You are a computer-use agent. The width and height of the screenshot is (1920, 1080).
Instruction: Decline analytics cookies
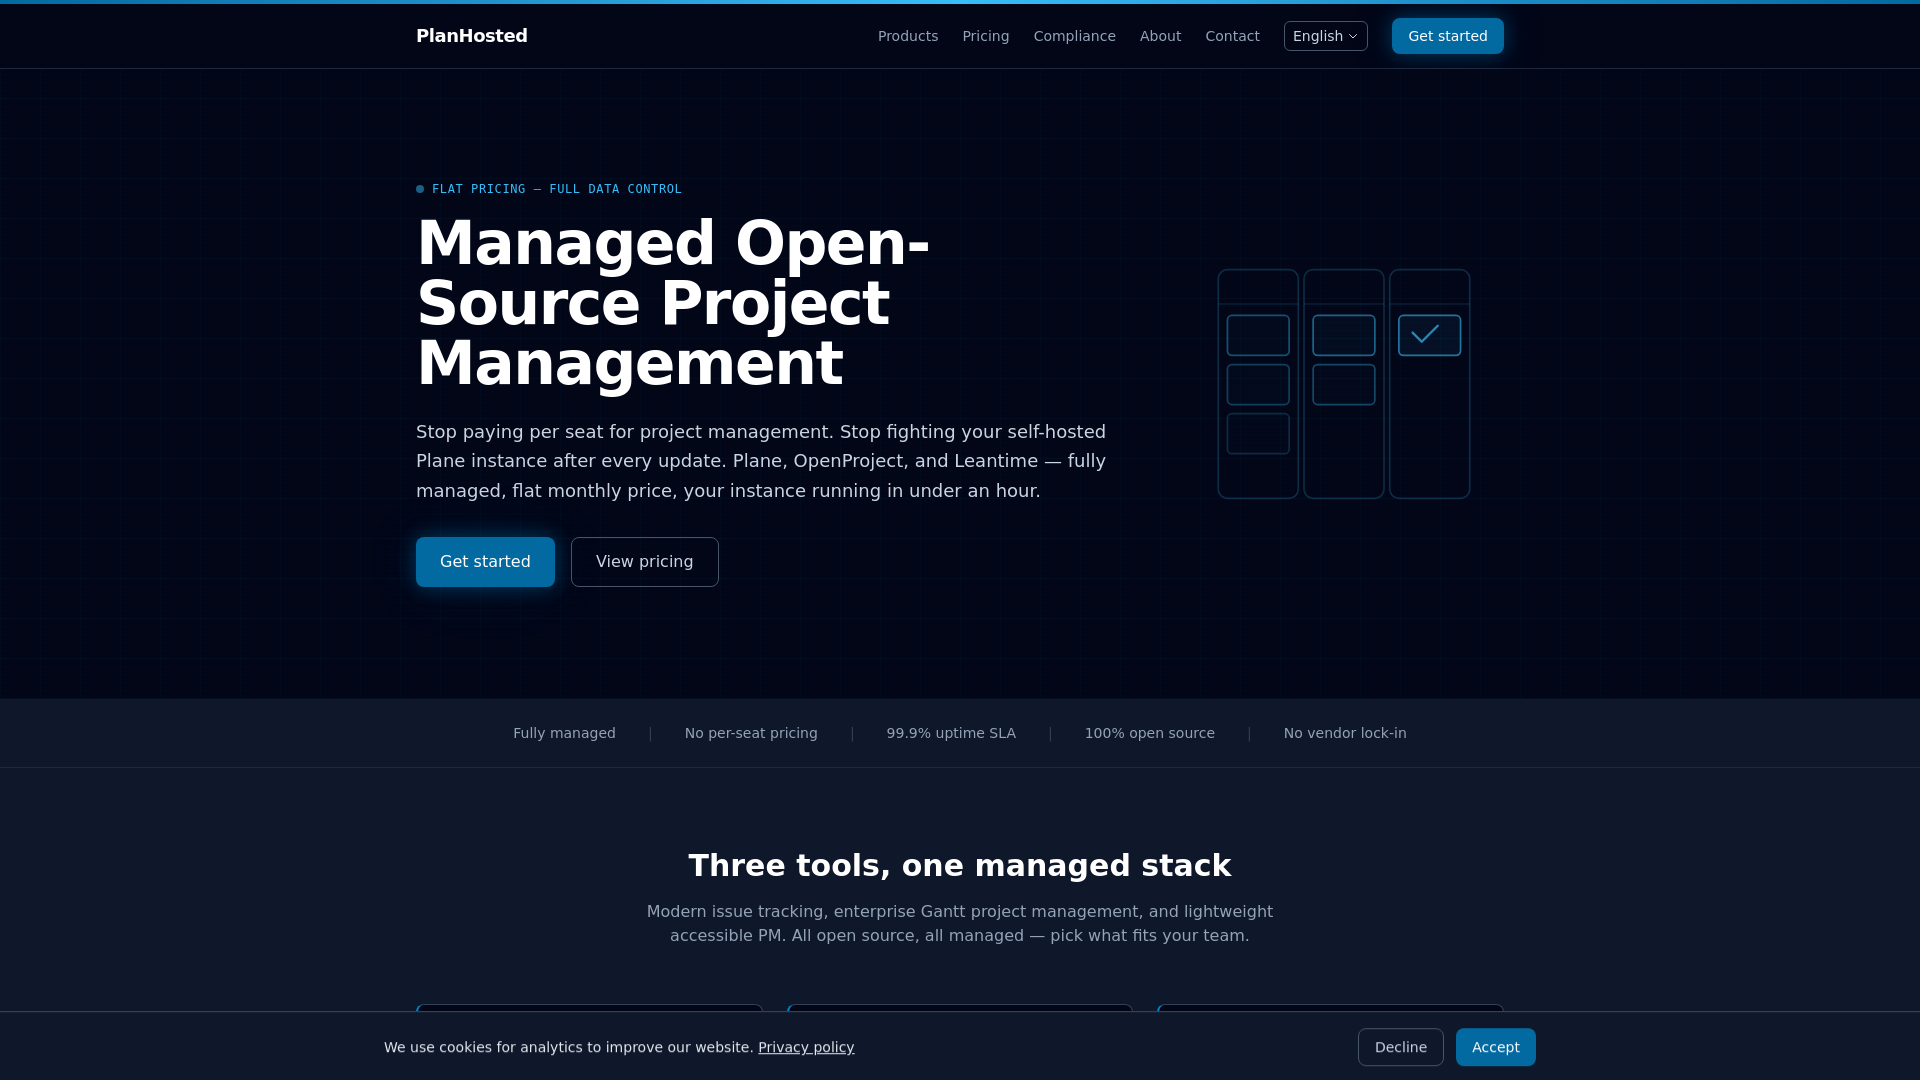click(1400, 1047)
